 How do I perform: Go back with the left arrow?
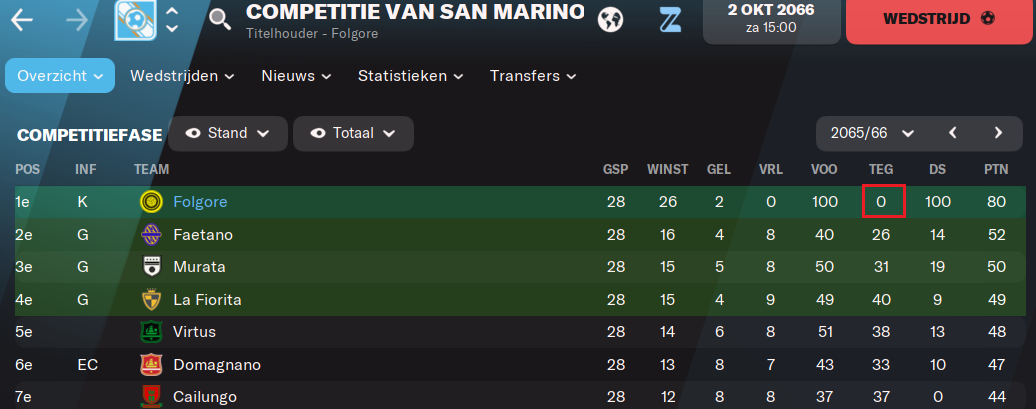[x=22, y=20]
